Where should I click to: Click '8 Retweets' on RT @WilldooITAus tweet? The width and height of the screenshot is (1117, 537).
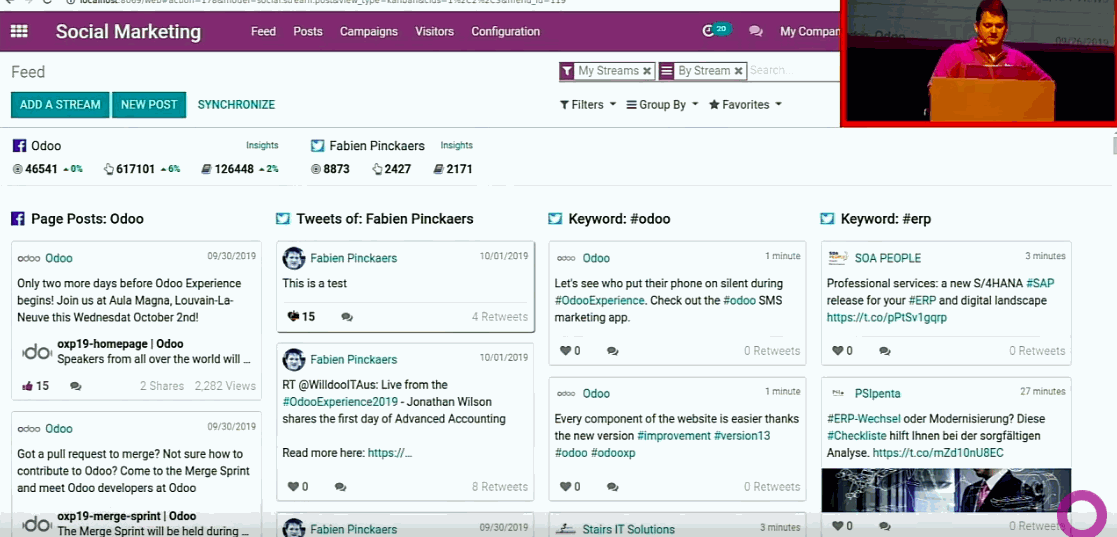(x=499, y=487)
